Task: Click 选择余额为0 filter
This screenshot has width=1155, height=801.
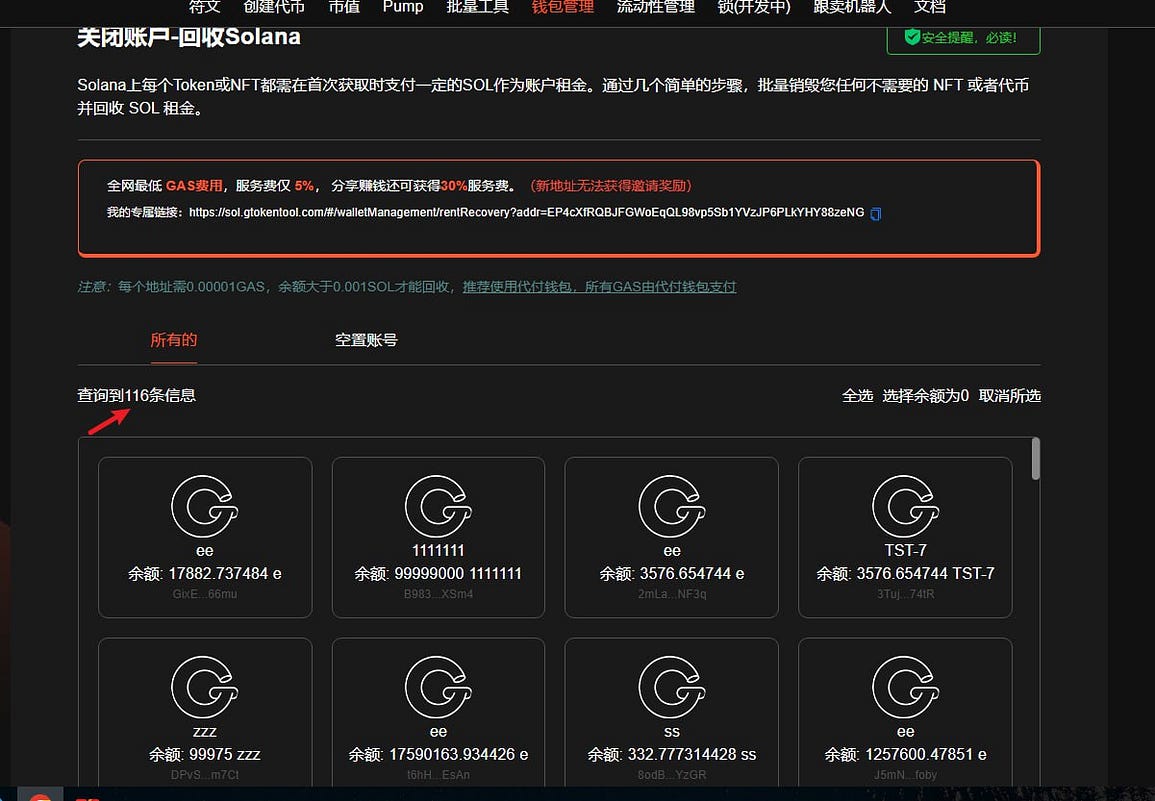Action: [x=925, y=396]
